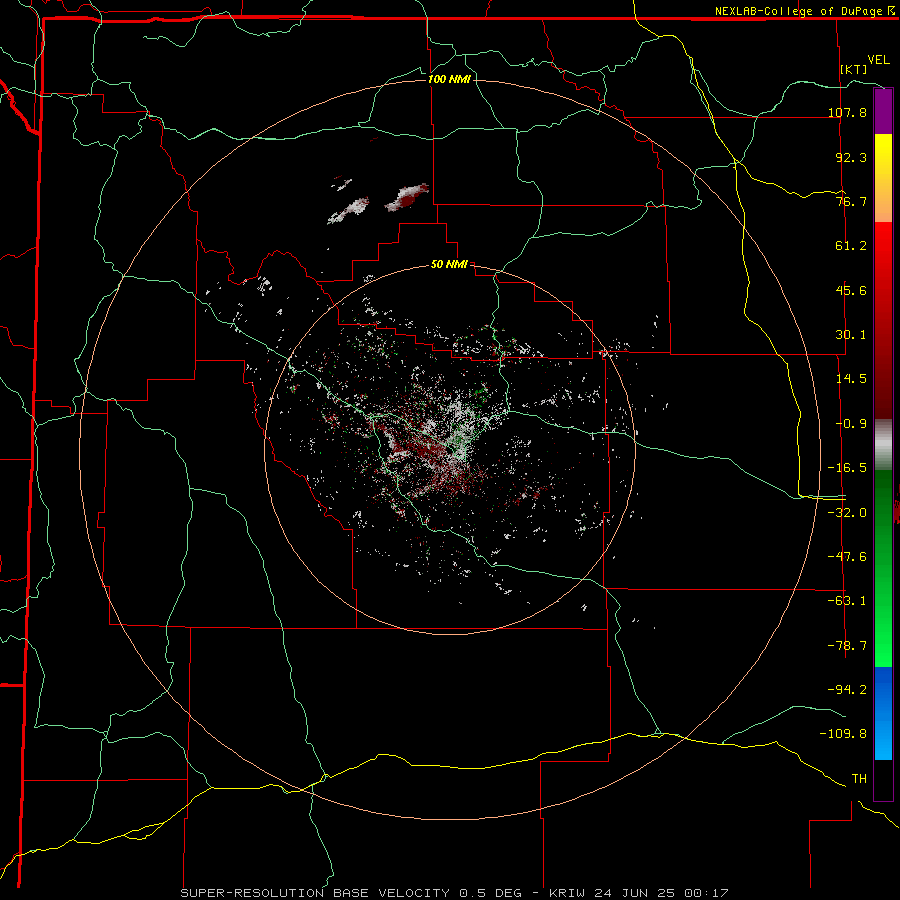This screenshot has width=900, height=900.
Task: Click the TH legend label
Action: [859, 779]
